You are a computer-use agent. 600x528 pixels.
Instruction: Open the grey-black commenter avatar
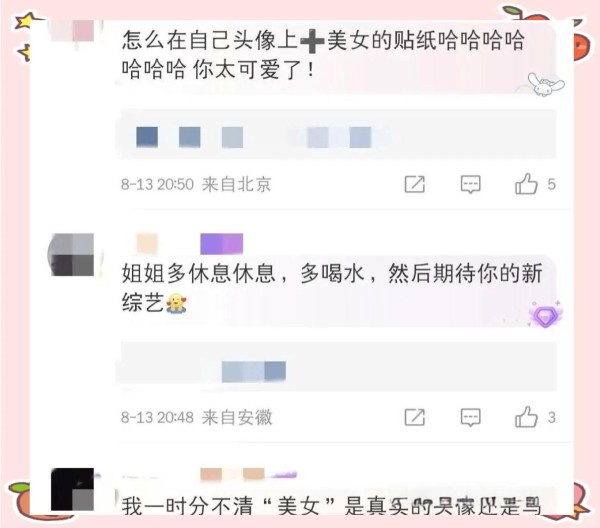tap(72, 254)
